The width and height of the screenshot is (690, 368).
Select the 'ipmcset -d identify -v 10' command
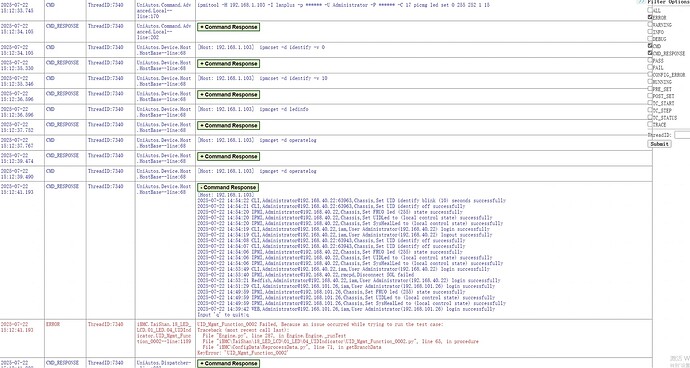point(293,78)
